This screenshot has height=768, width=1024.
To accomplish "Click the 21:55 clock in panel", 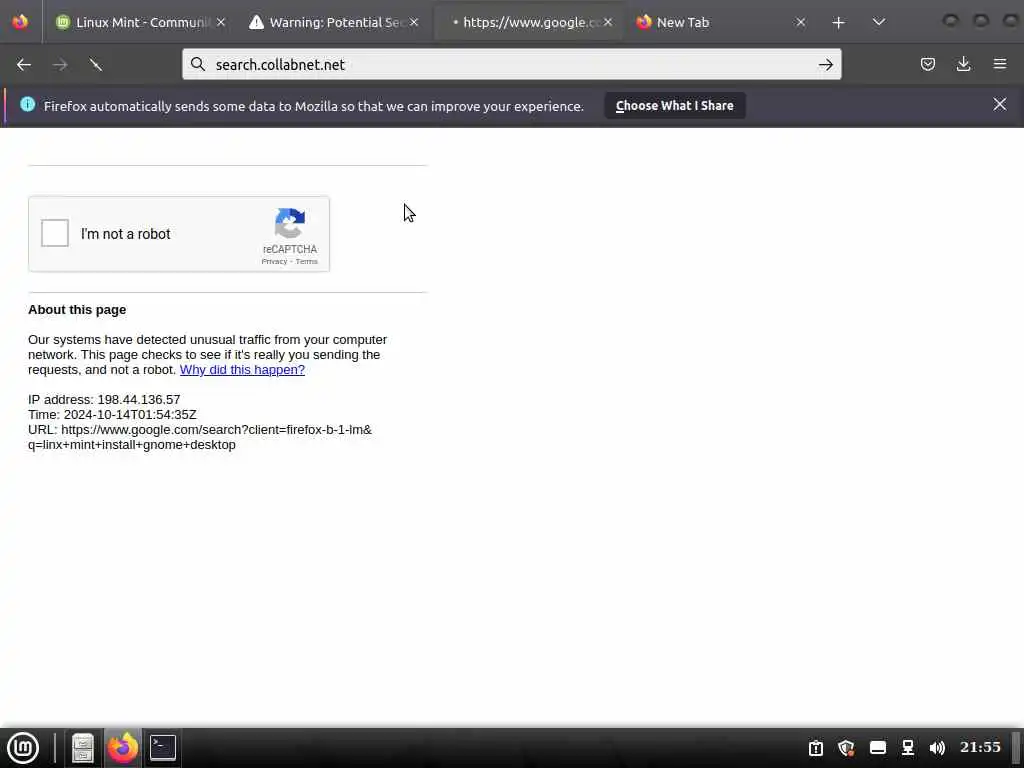I will point(980,747).
